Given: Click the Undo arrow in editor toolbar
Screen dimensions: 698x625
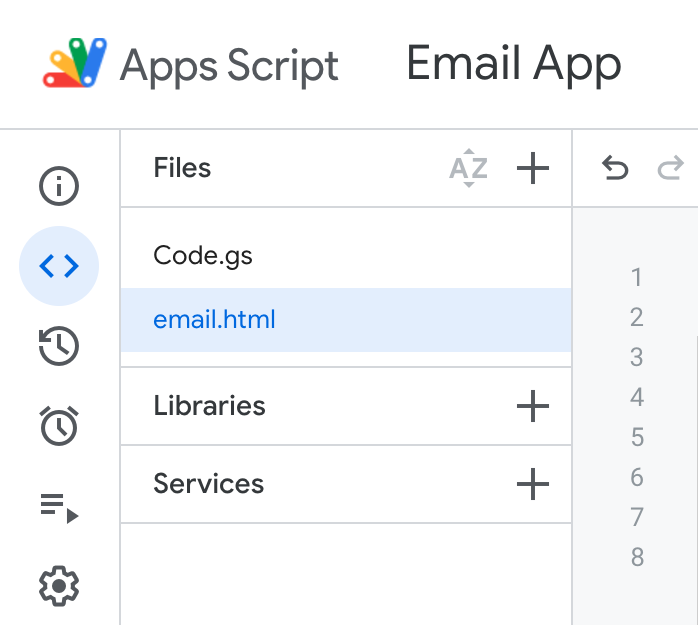Looking at the screenshot, I should tap(615, 168).
